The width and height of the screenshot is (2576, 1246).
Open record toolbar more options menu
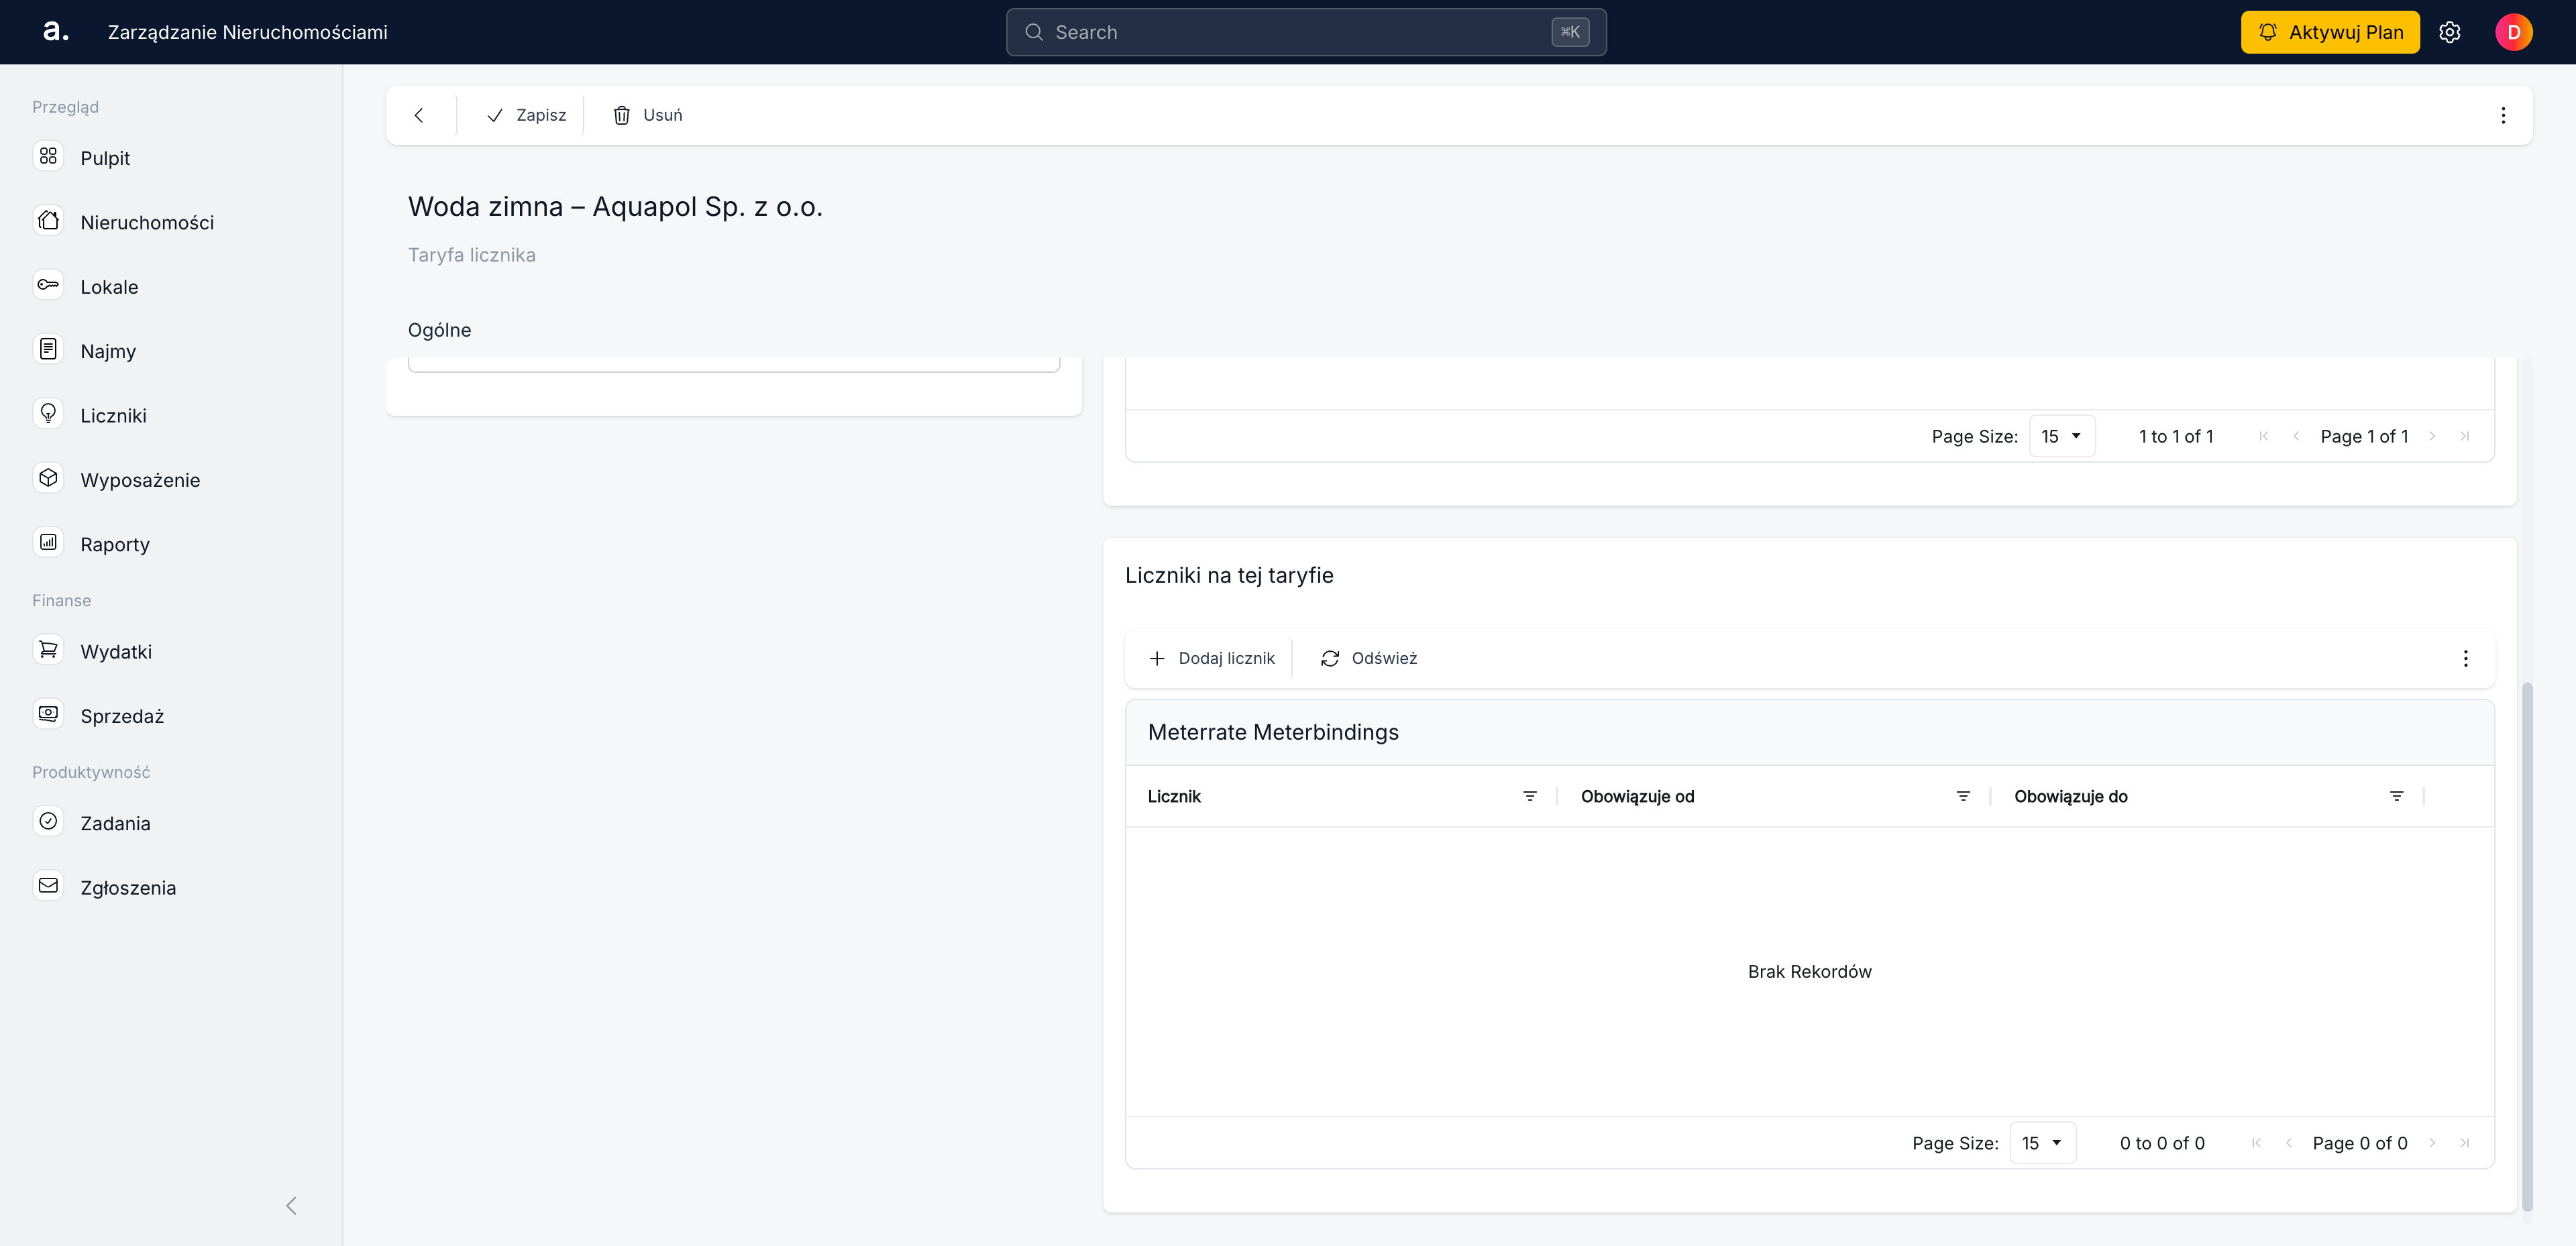tap(2503, 115)
